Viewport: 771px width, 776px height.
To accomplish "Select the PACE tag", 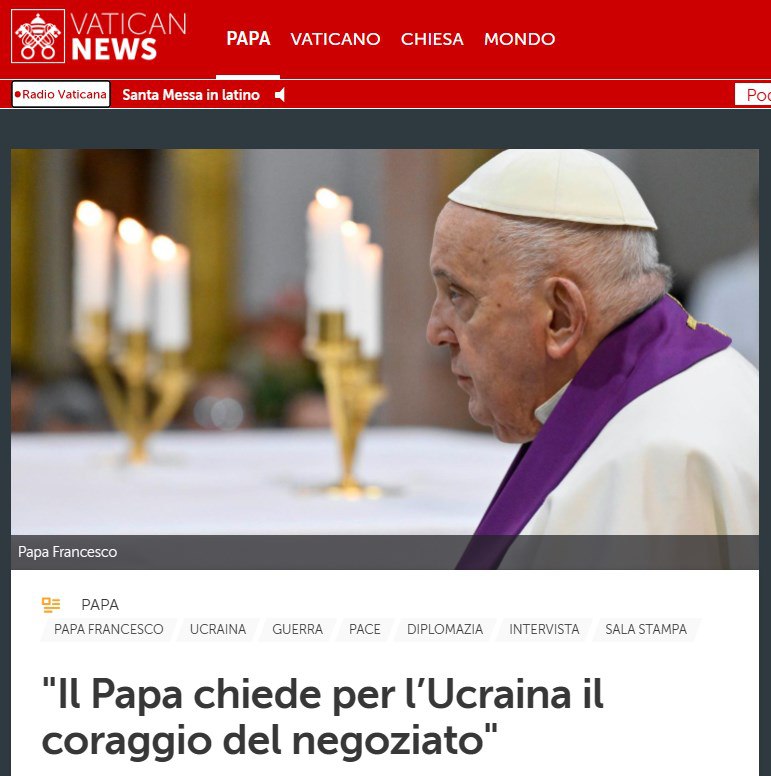I will [365, 629].
